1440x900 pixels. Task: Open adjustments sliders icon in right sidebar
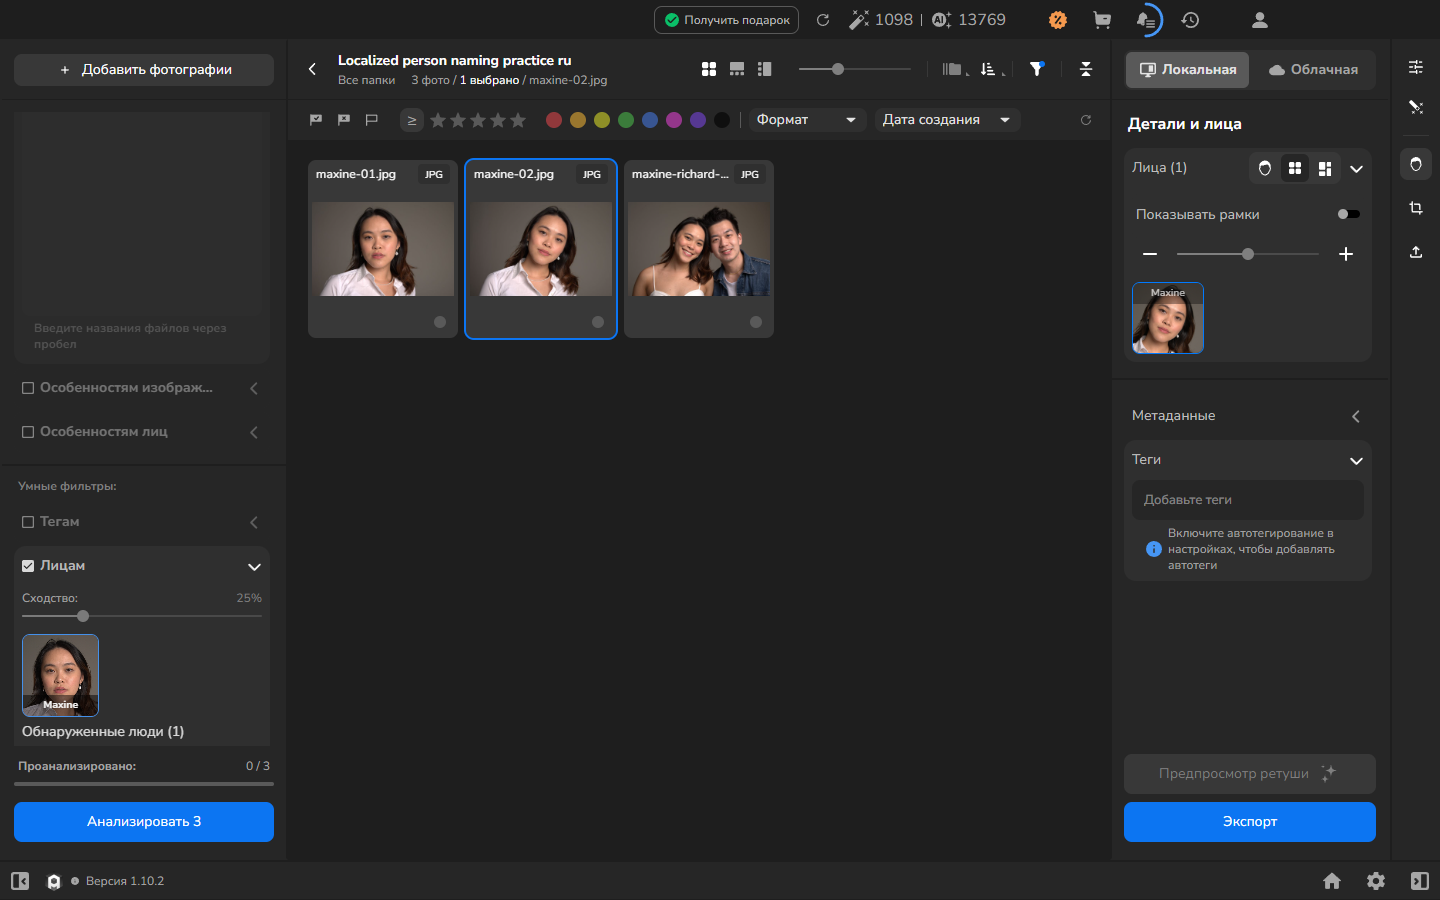pos(1416,67)
